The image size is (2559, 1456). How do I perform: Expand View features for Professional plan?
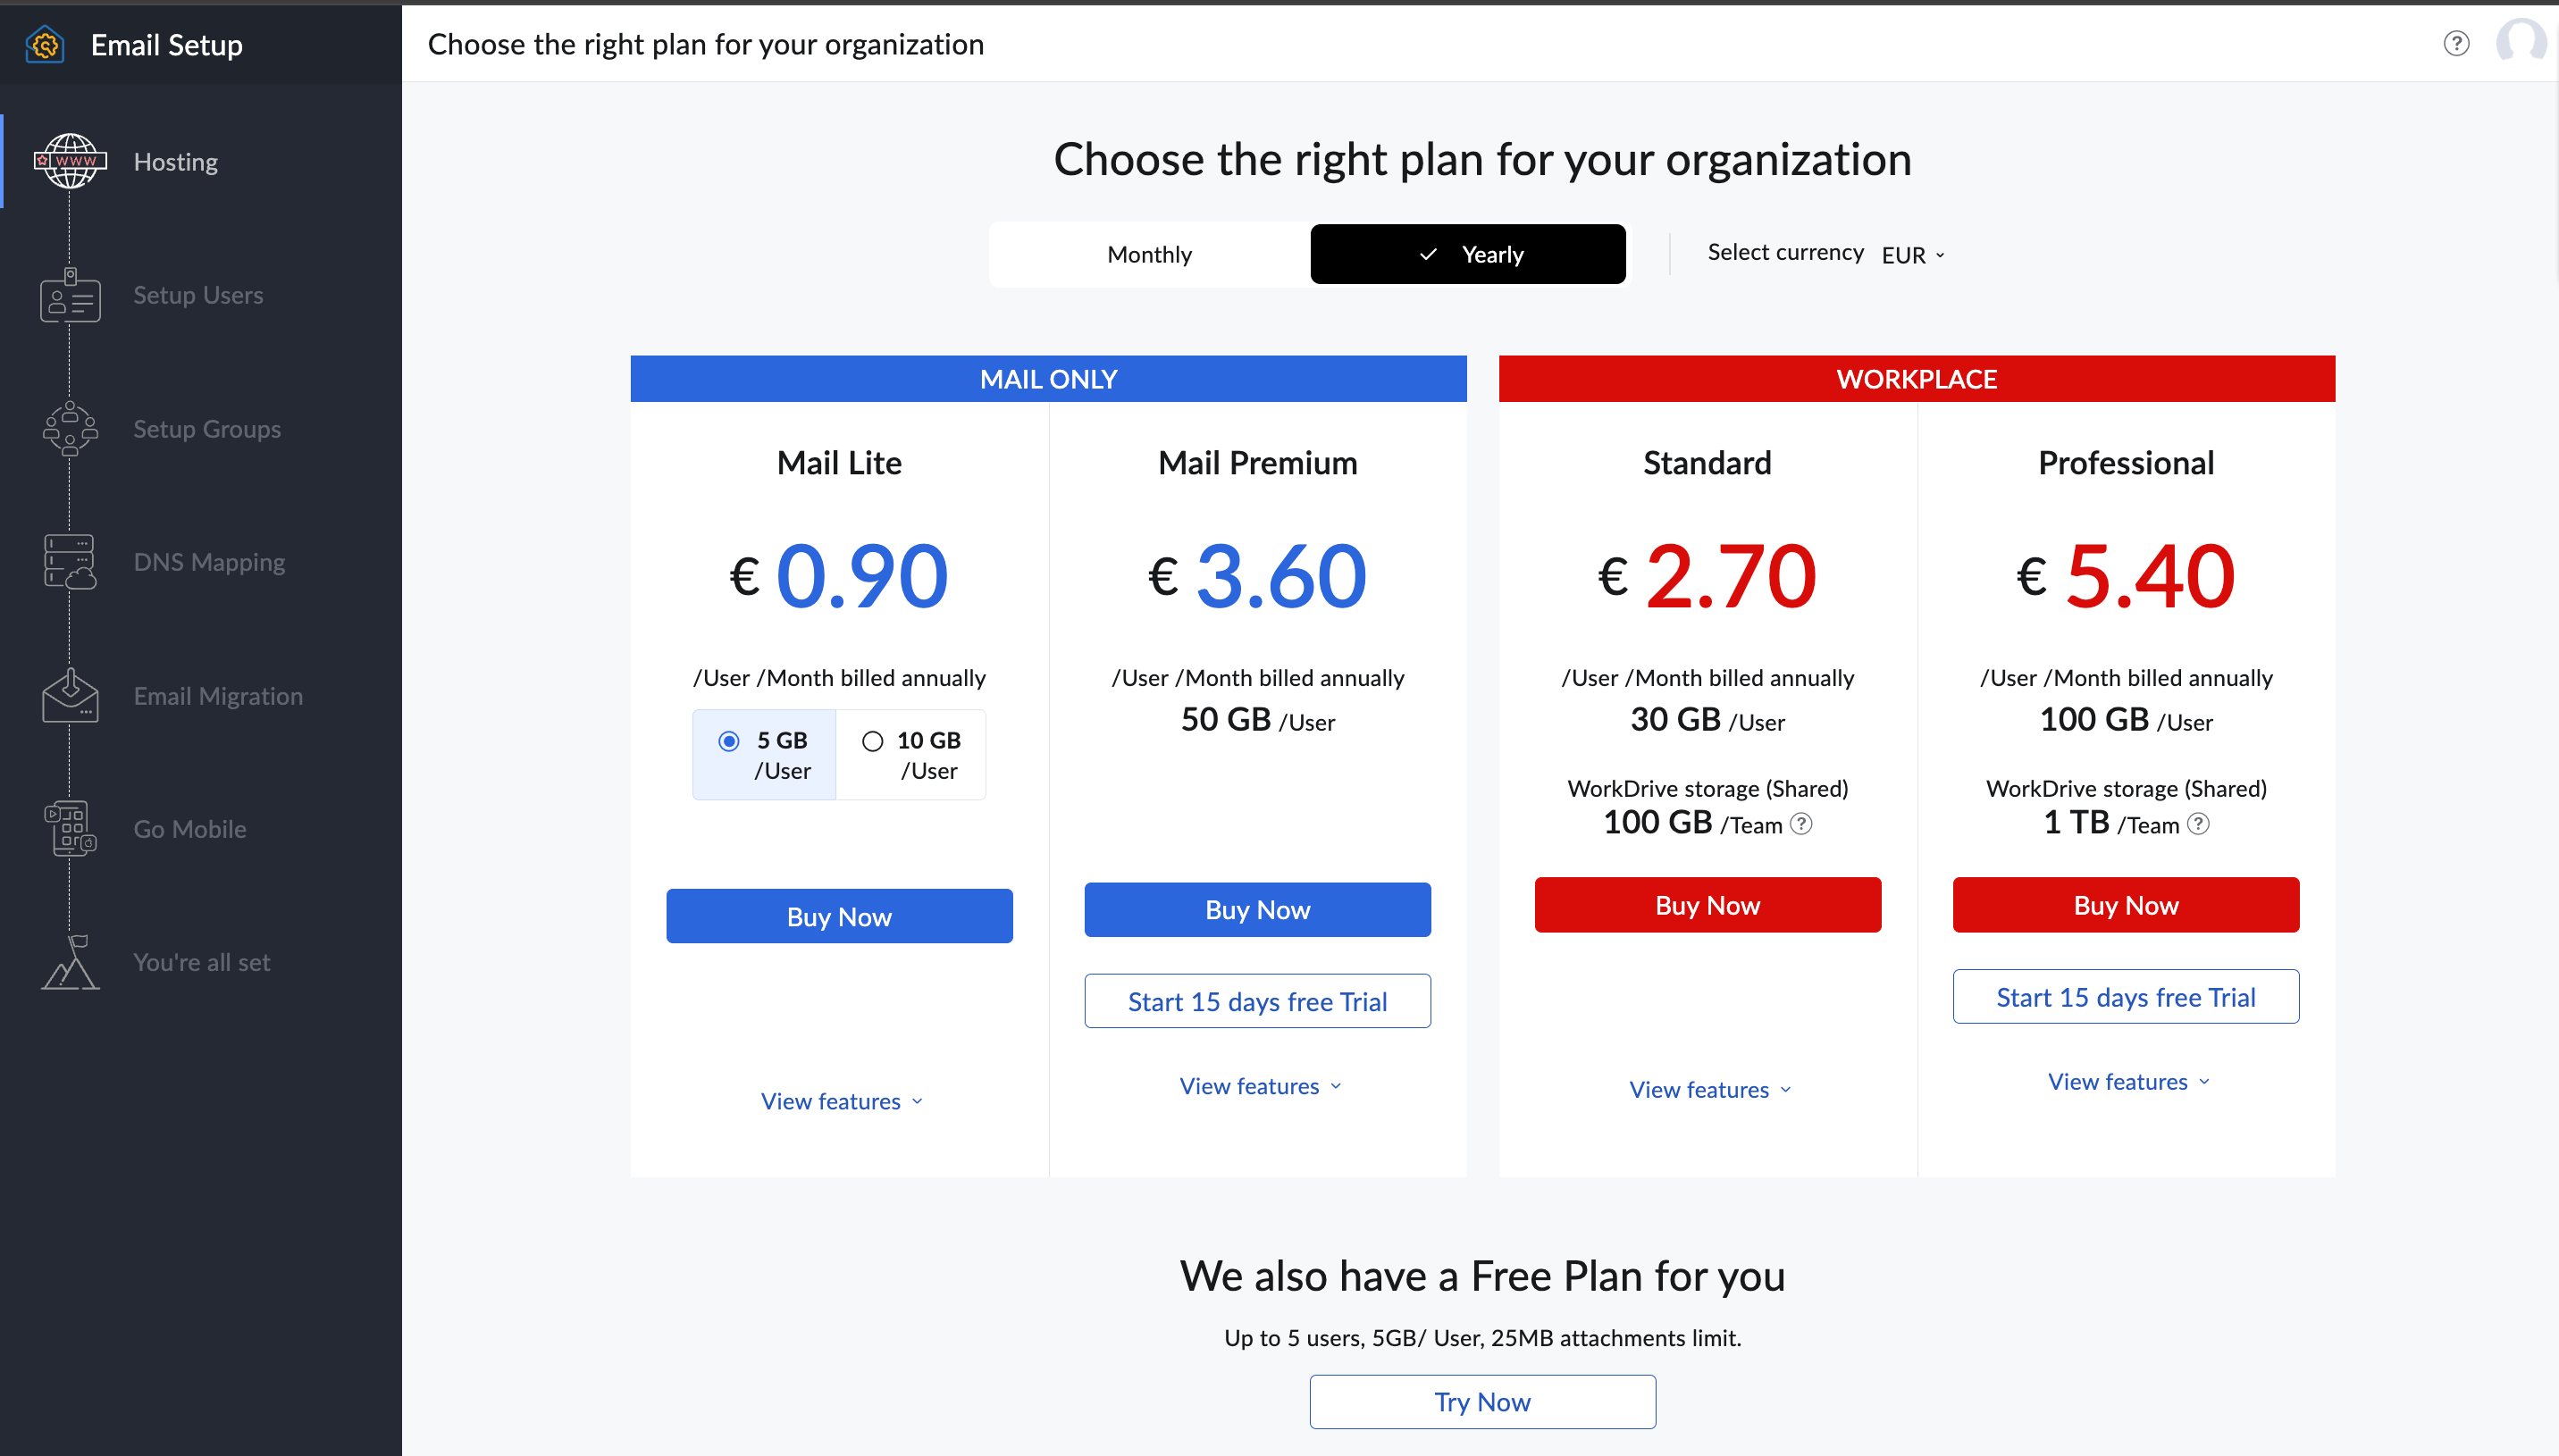tap(2127, 1082)
